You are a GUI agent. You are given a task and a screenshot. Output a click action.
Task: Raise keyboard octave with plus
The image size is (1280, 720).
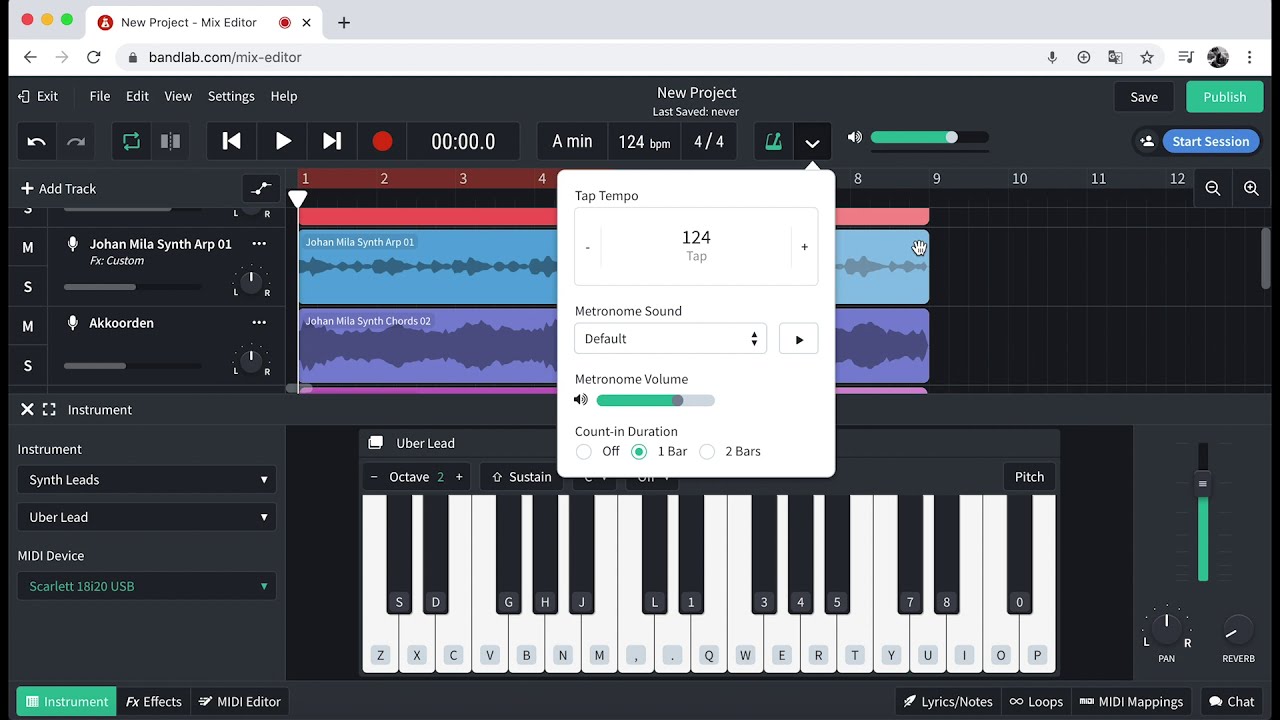(x=459, y=477)
